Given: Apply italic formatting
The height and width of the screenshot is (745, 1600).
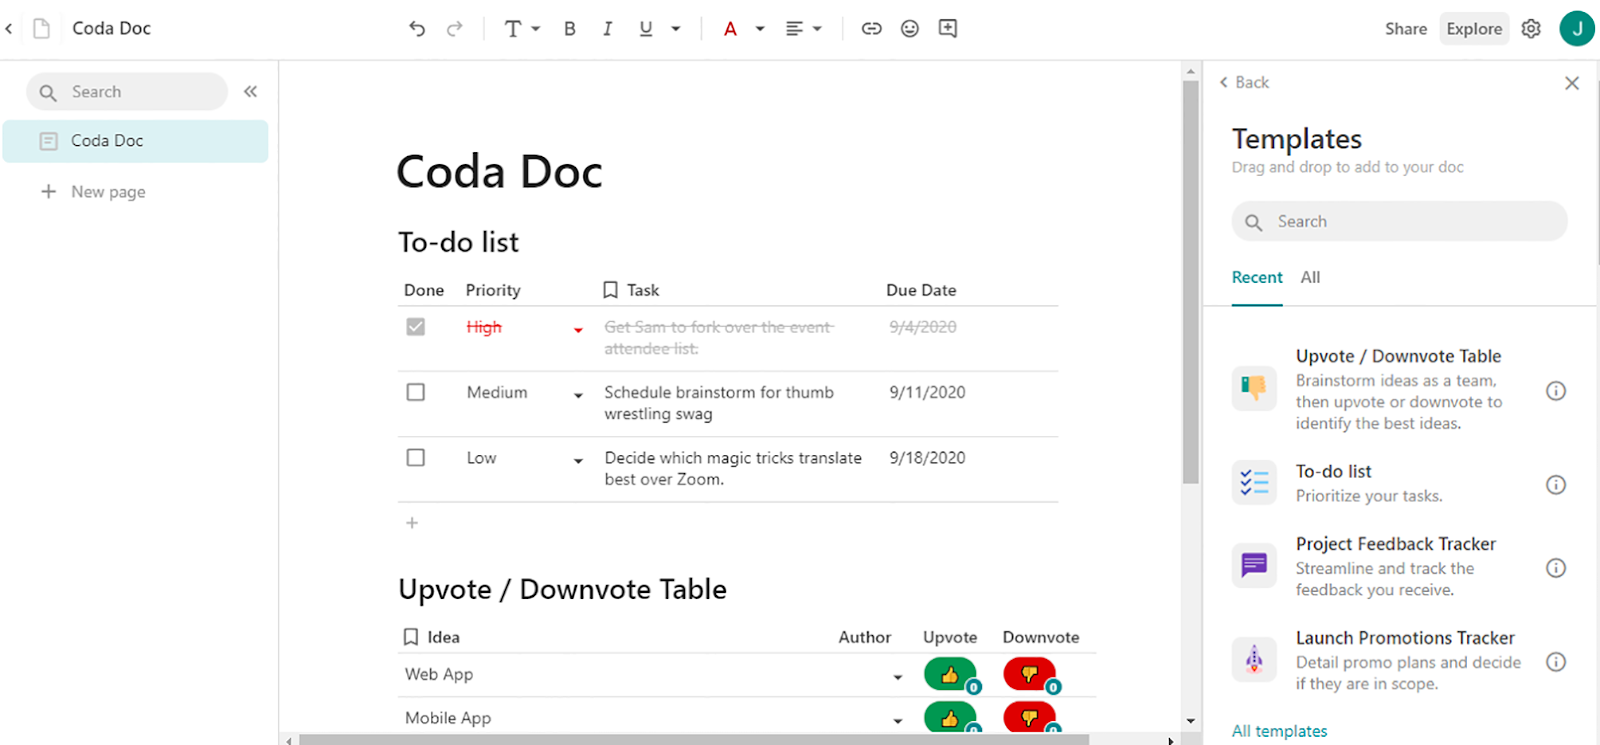Looking at the screenshot, I should tap(607, 29).
